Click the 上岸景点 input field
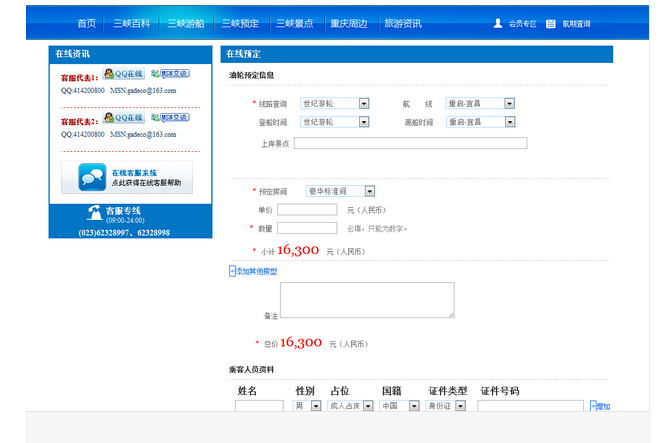 tap(410, 143)
